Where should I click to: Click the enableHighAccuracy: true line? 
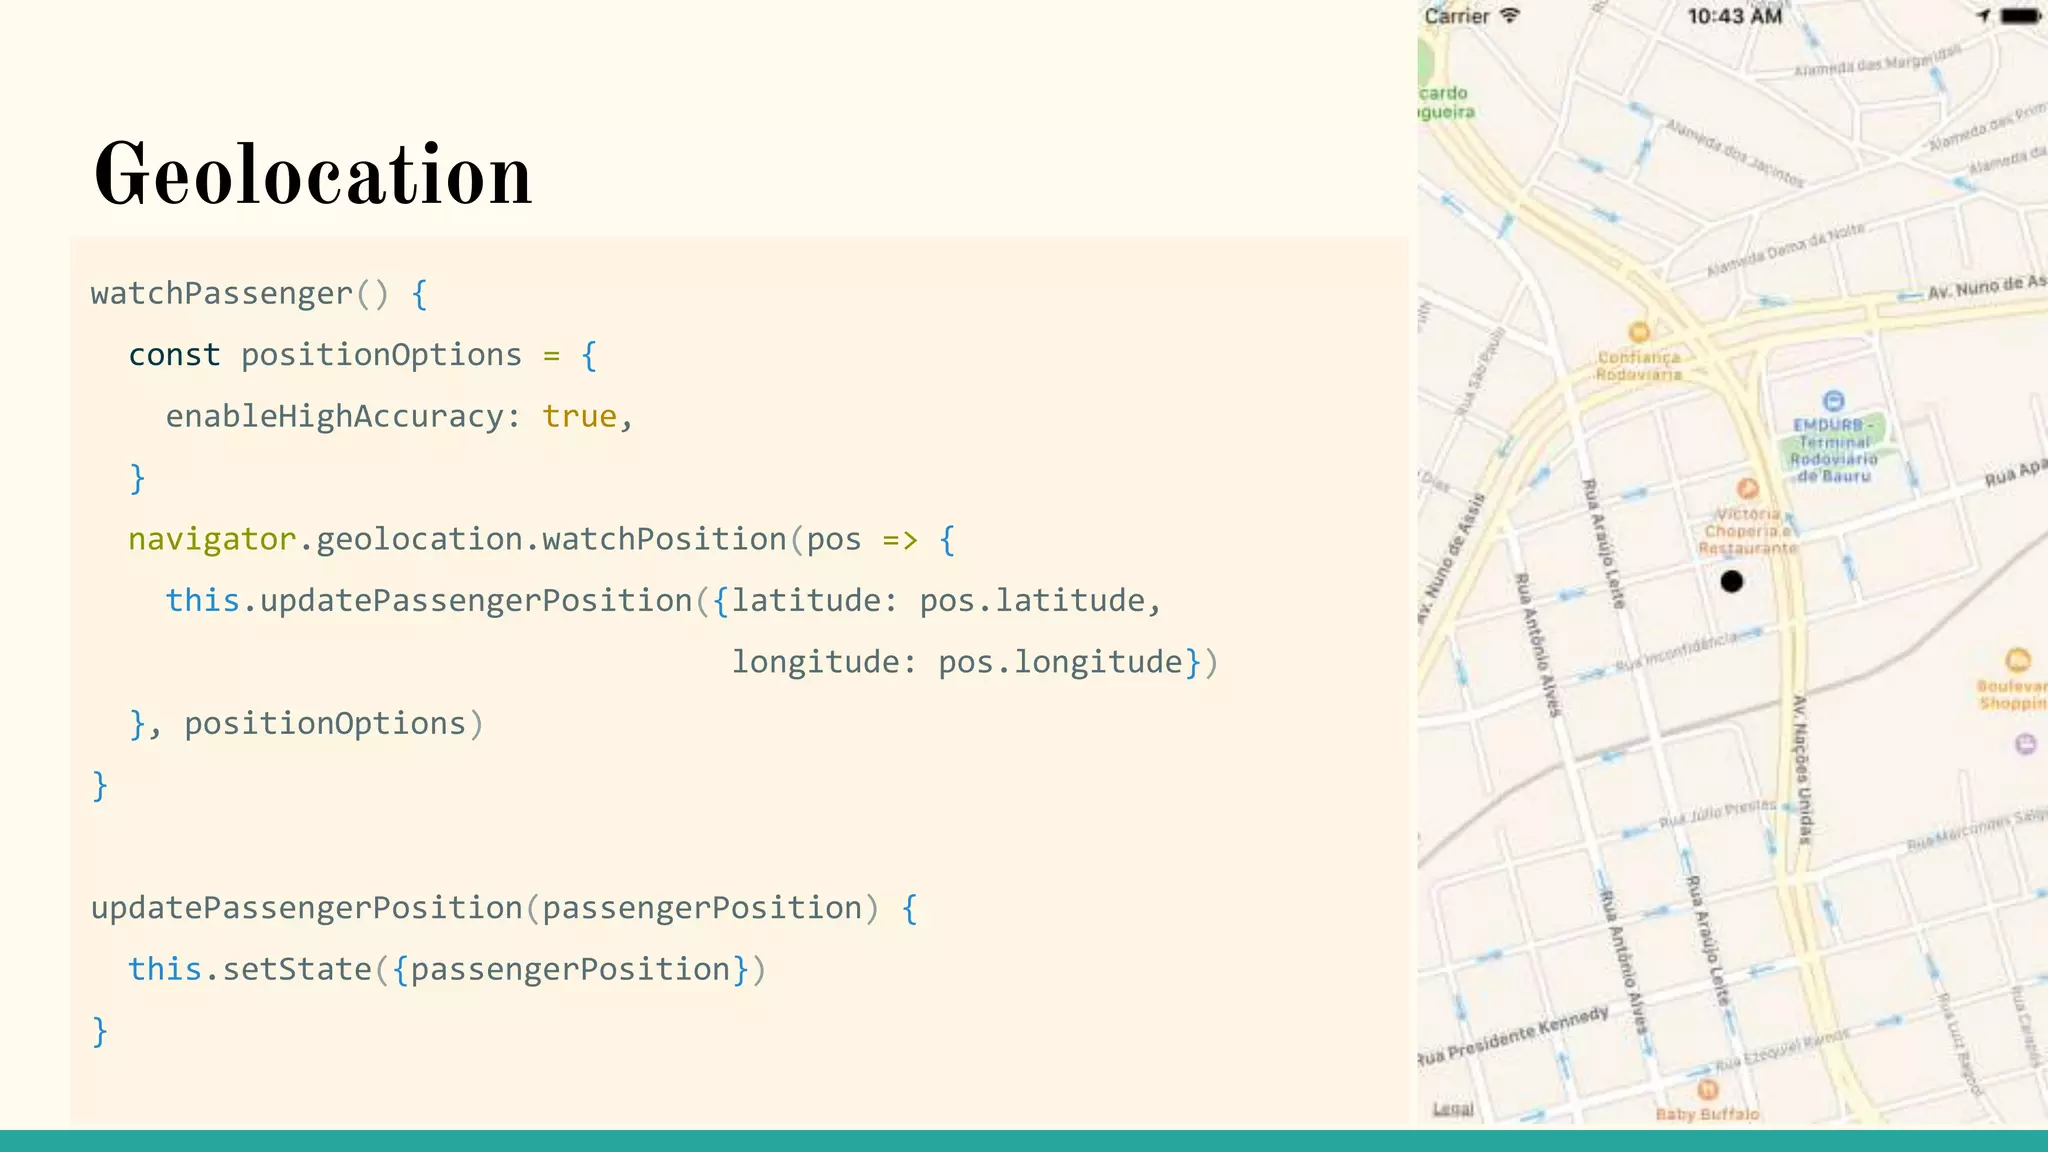pyautogui.click(x=400, y=416)
